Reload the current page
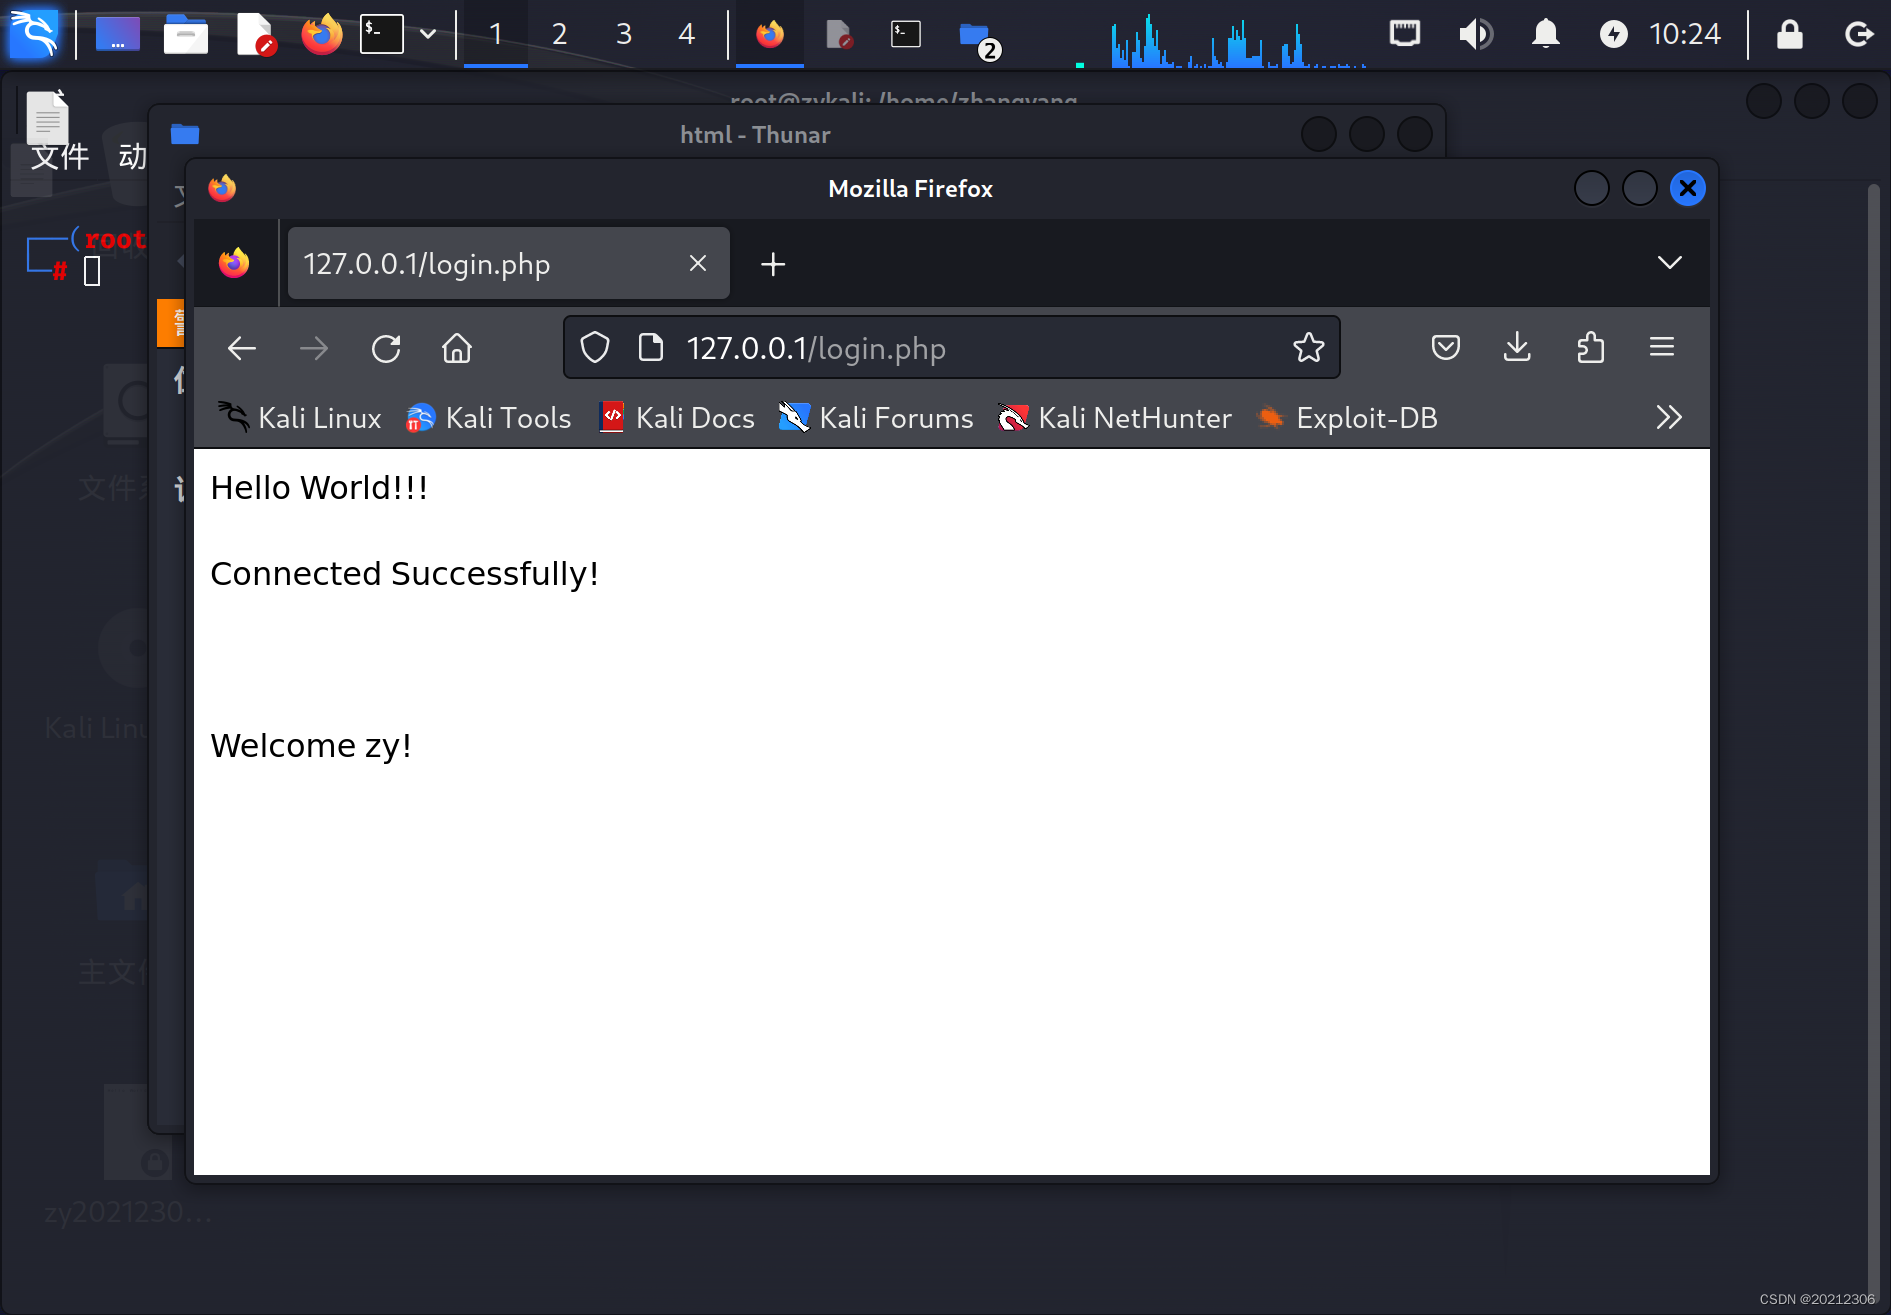 pos(386,348)
